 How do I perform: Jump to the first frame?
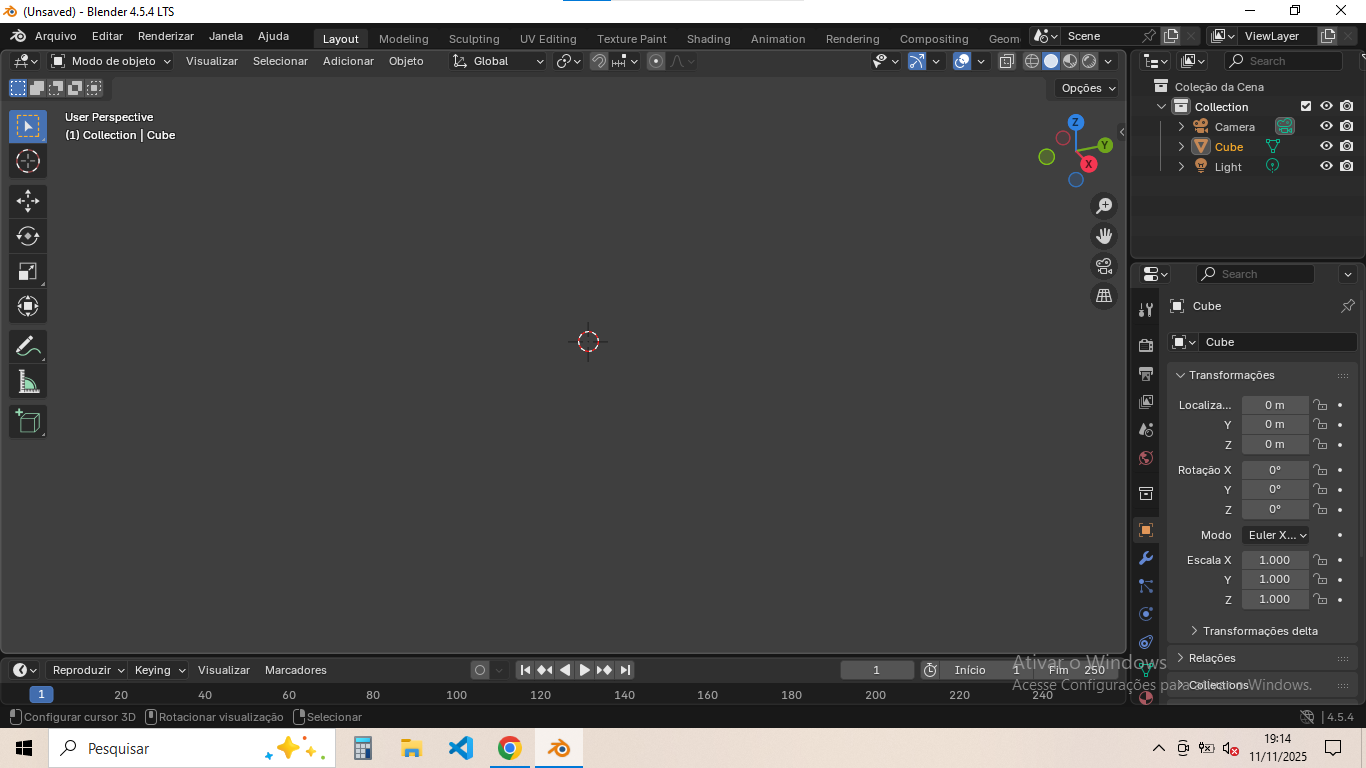[x=525, y=670]
